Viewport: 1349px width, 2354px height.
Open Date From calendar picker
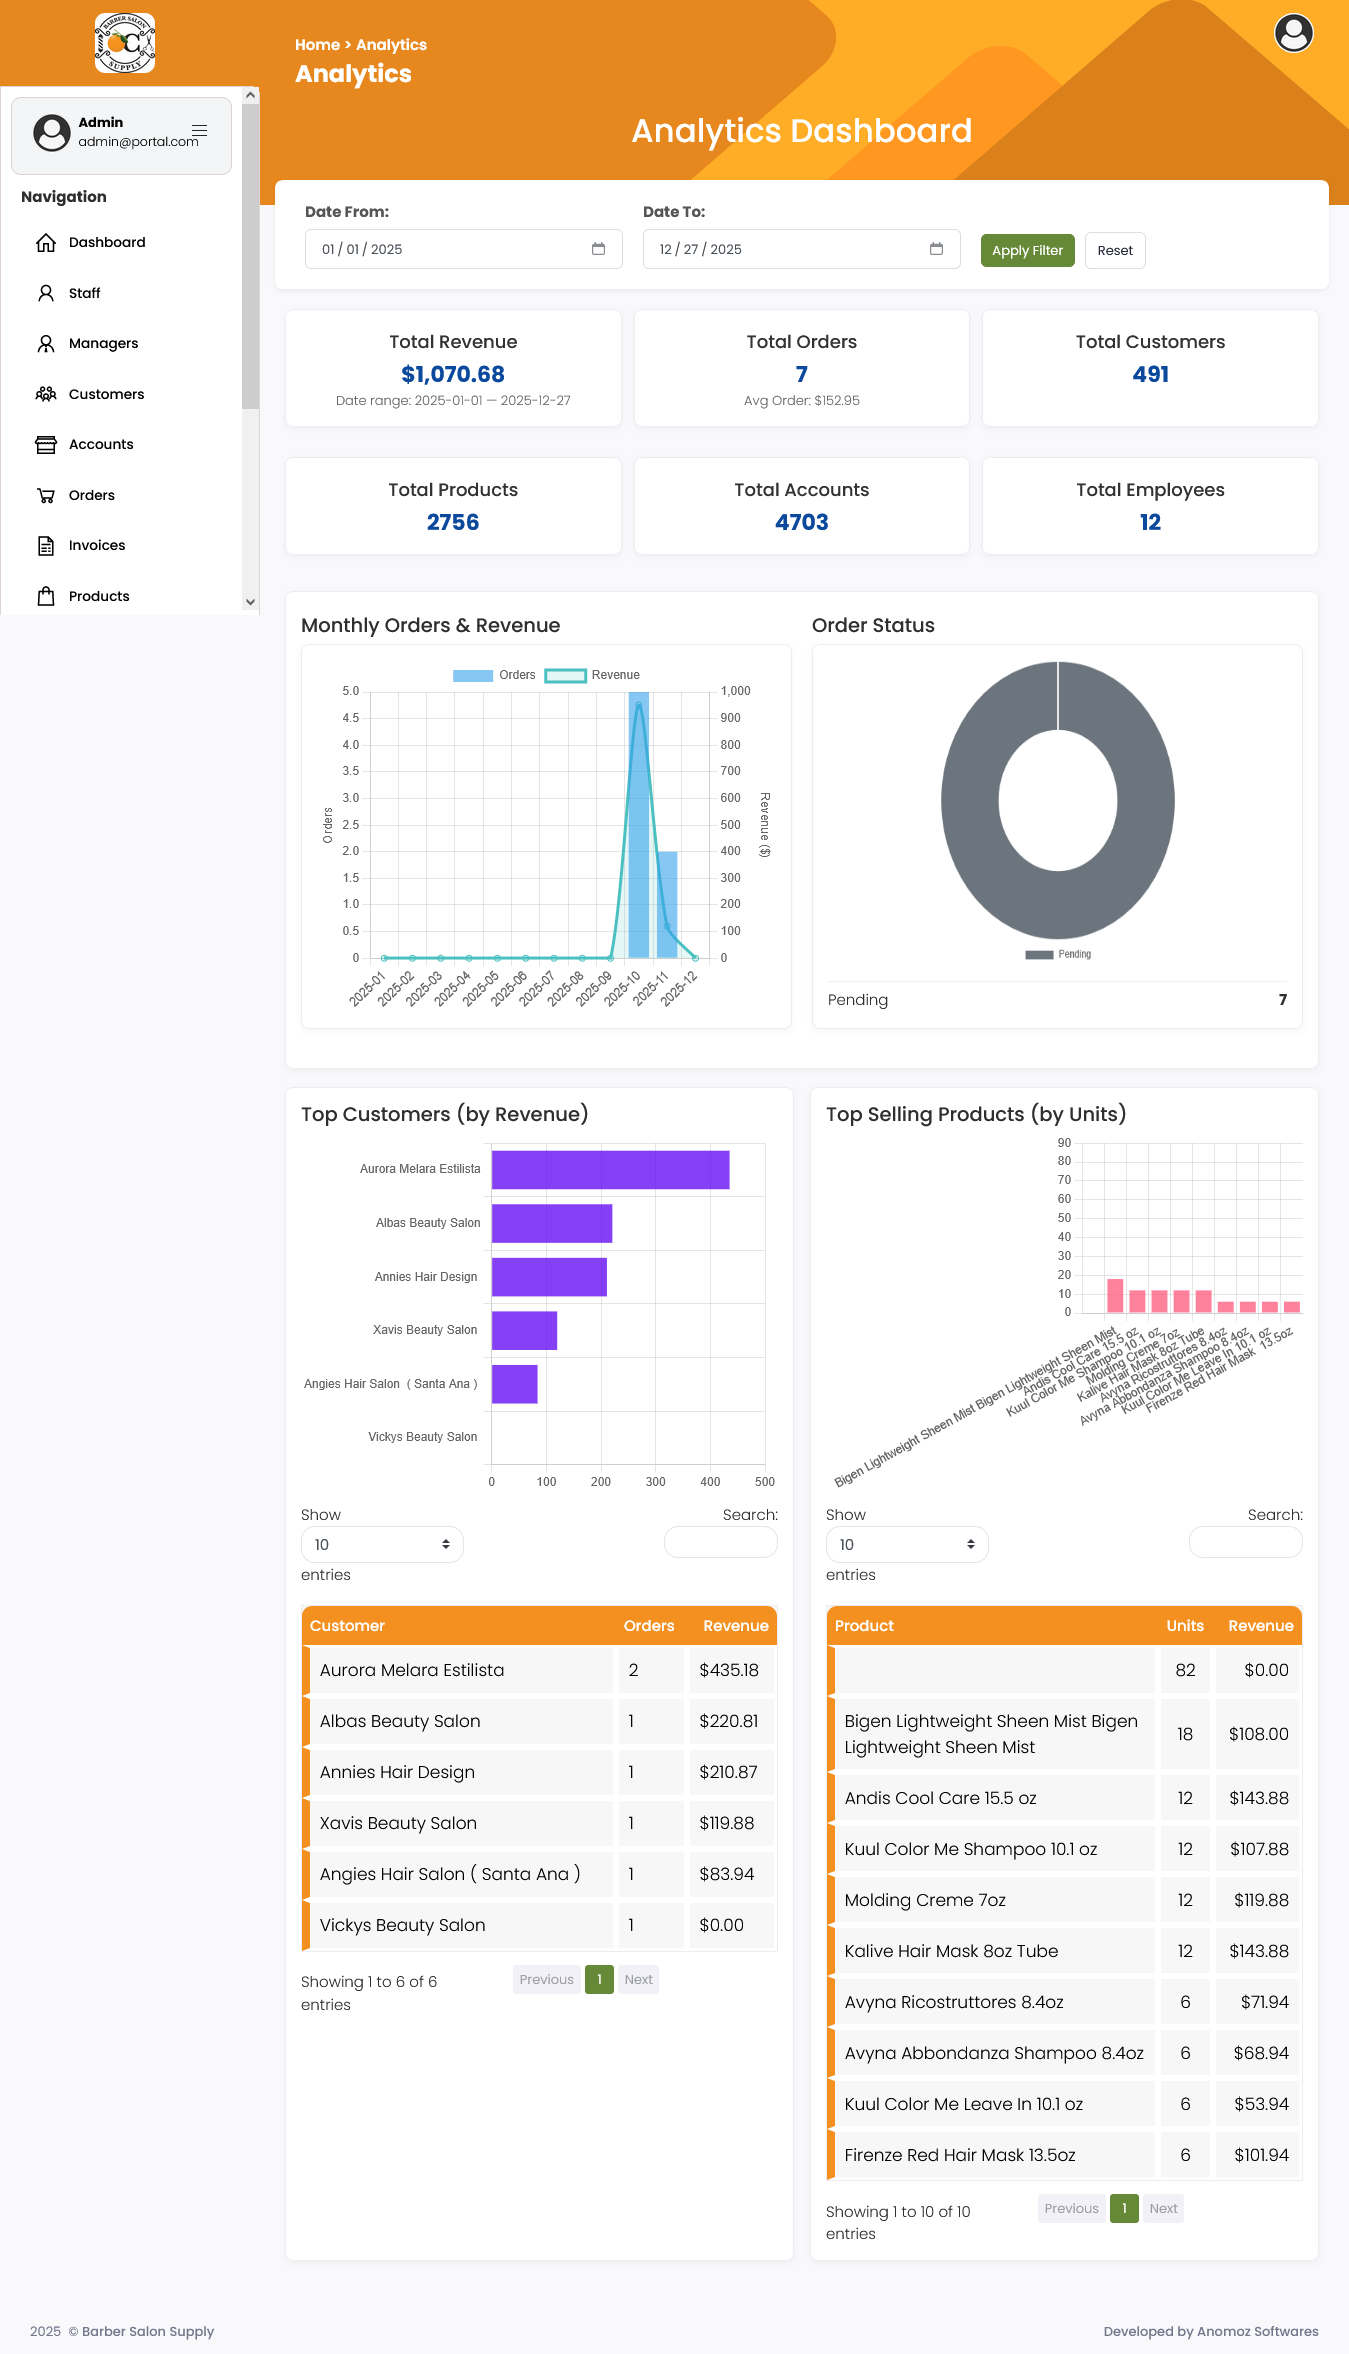click(598, 249)
